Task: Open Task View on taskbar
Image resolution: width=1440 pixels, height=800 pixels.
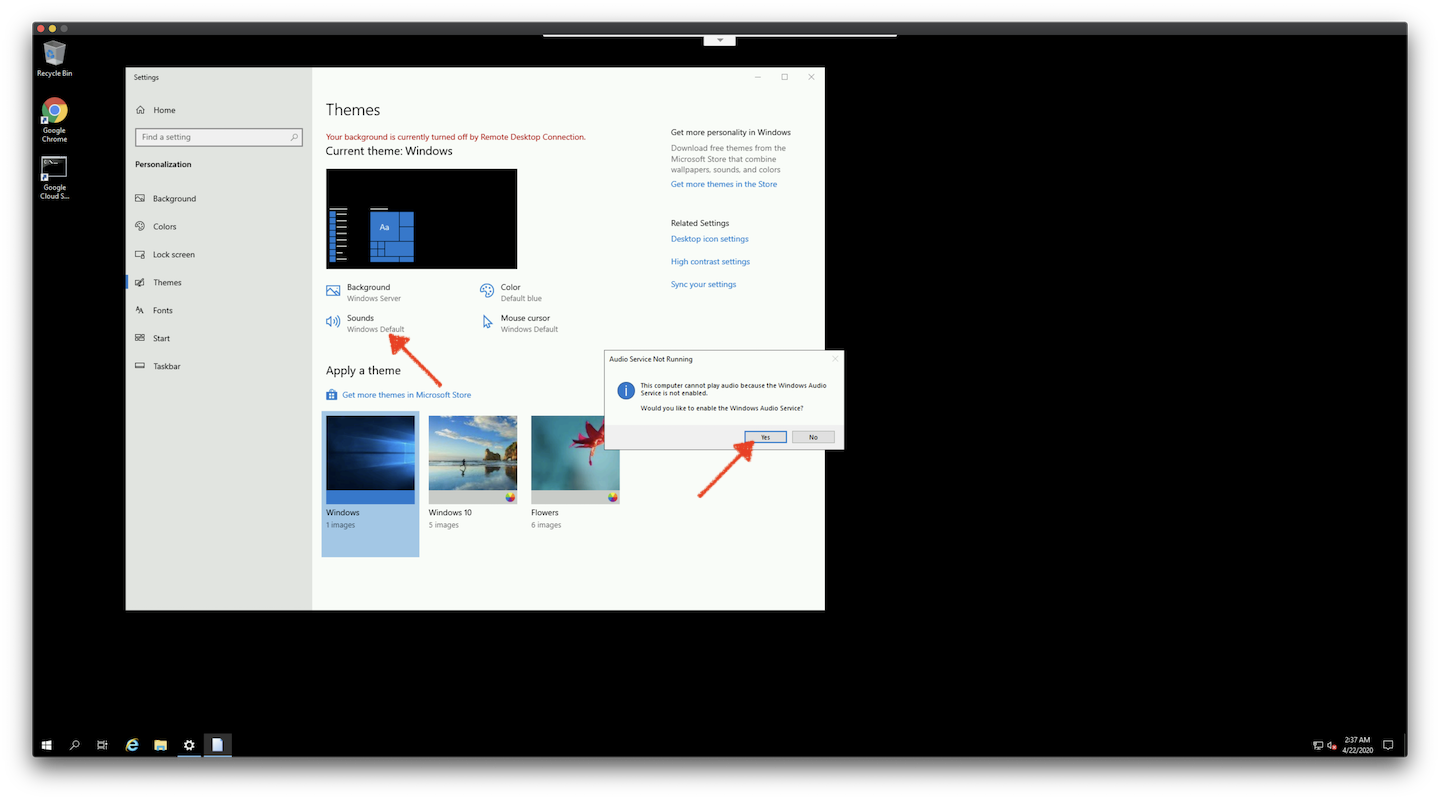Action: pyautogui.click(x=102, y=745)
